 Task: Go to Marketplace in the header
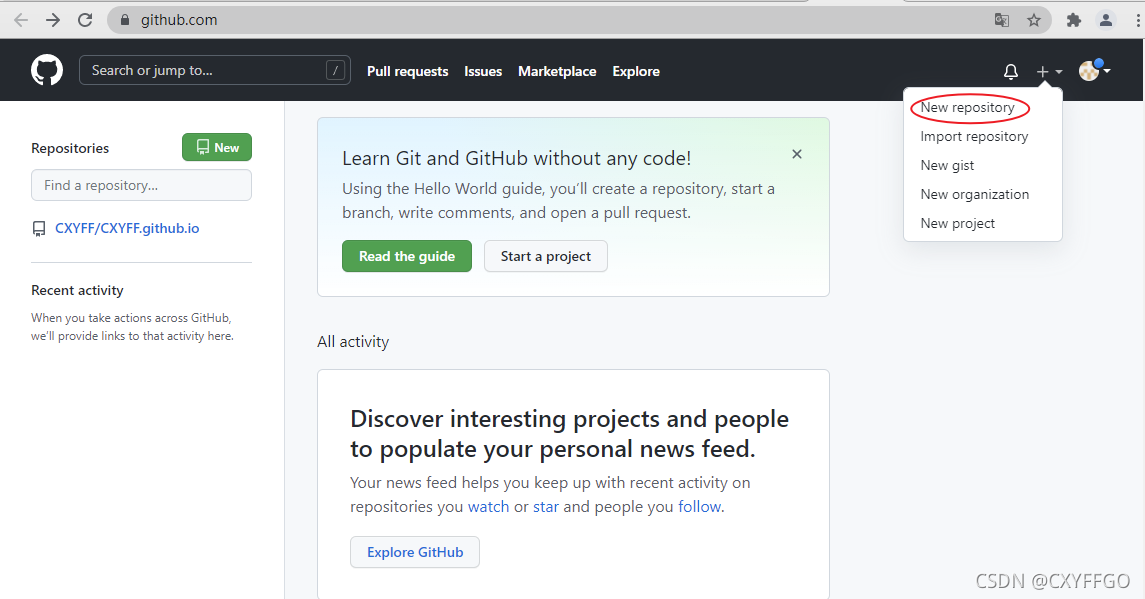557,72
